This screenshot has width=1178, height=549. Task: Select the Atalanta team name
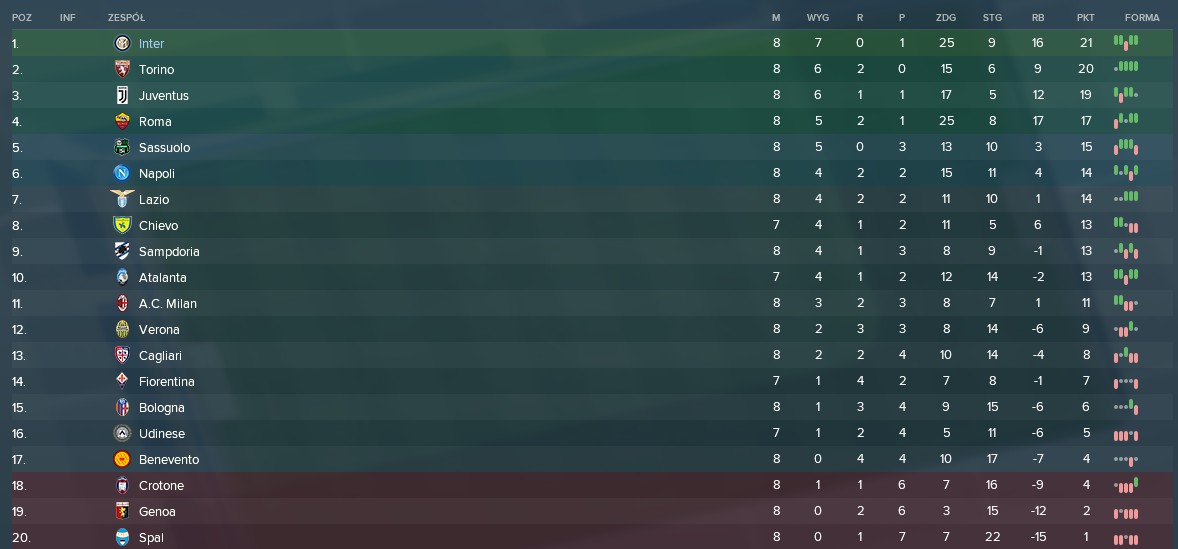[162, 278]
